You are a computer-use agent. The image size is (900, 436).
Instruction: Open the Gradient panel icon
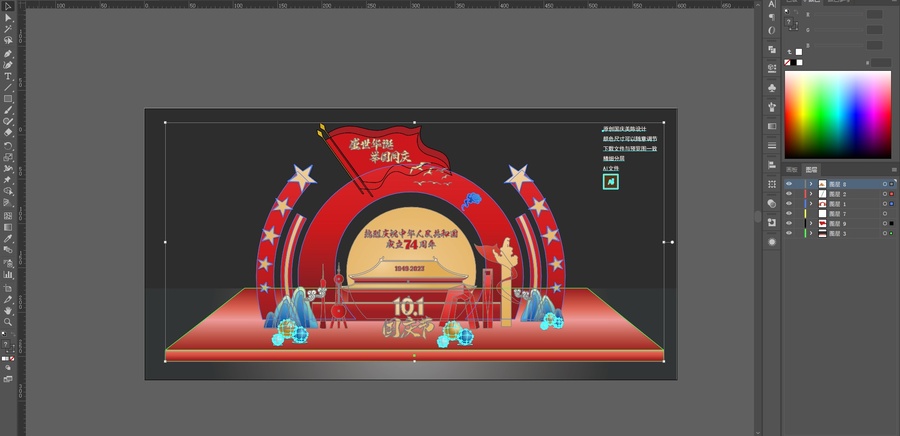click(771, 126)
